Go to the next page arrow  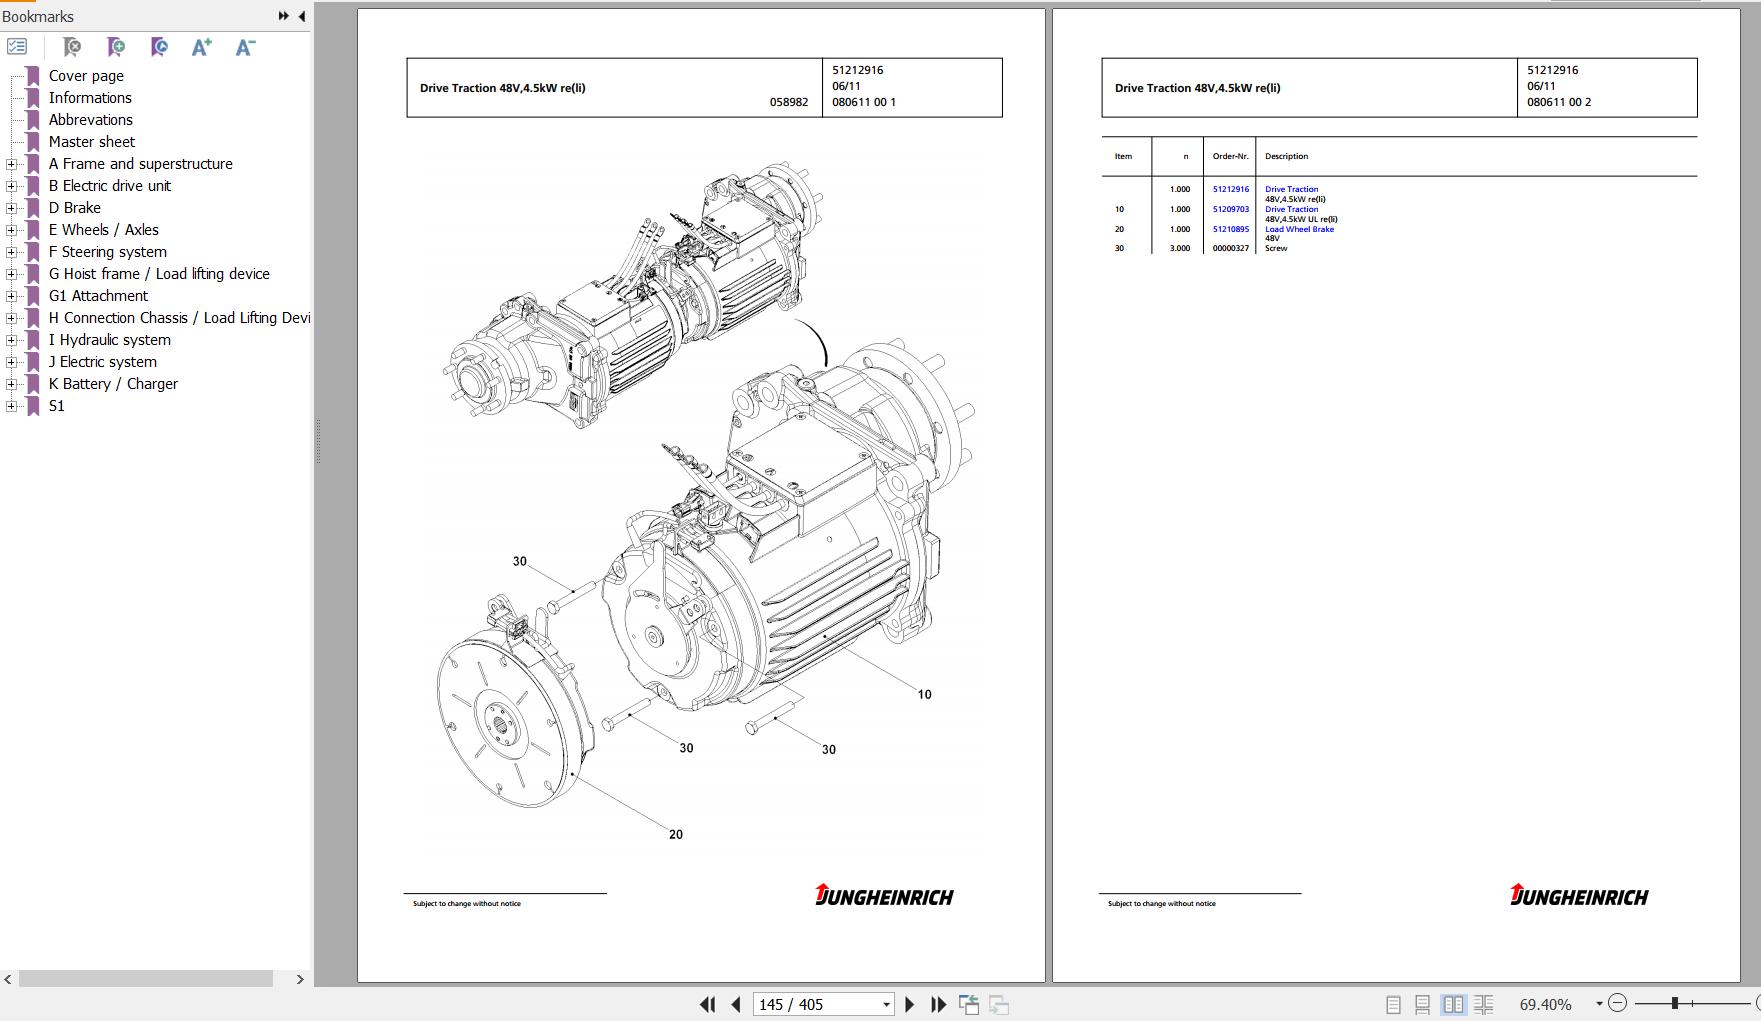tap(910, 1004)
